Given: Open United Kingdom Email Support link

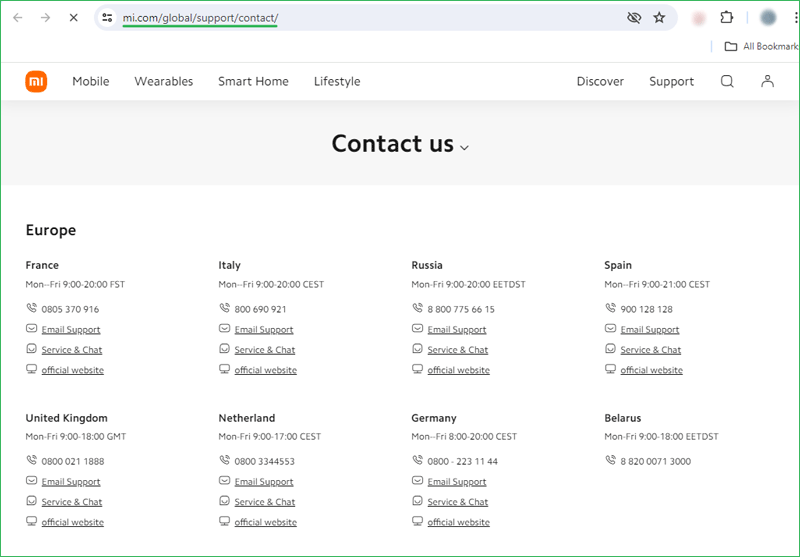Looking at the screenshot, I should 71,482.
